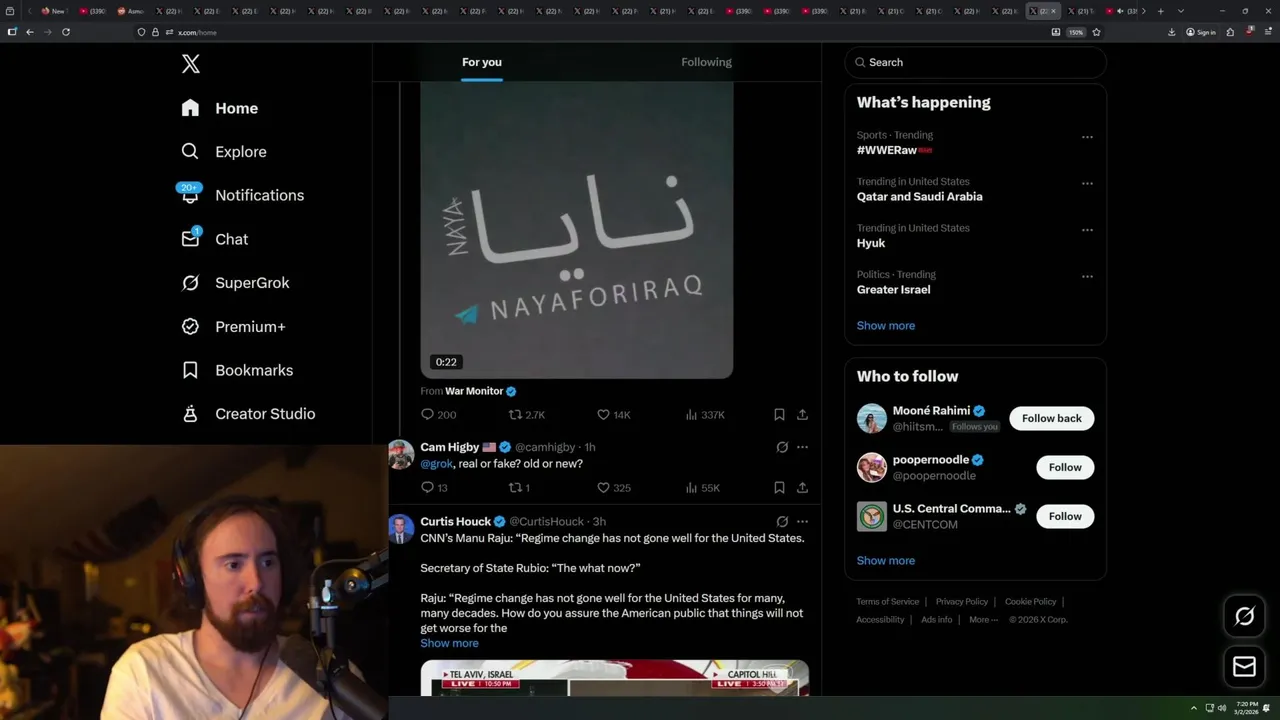Click Grok icon on Cam Higby's post
The height and width of the screenshot is (720, 1280).
[x=782, y=447]
